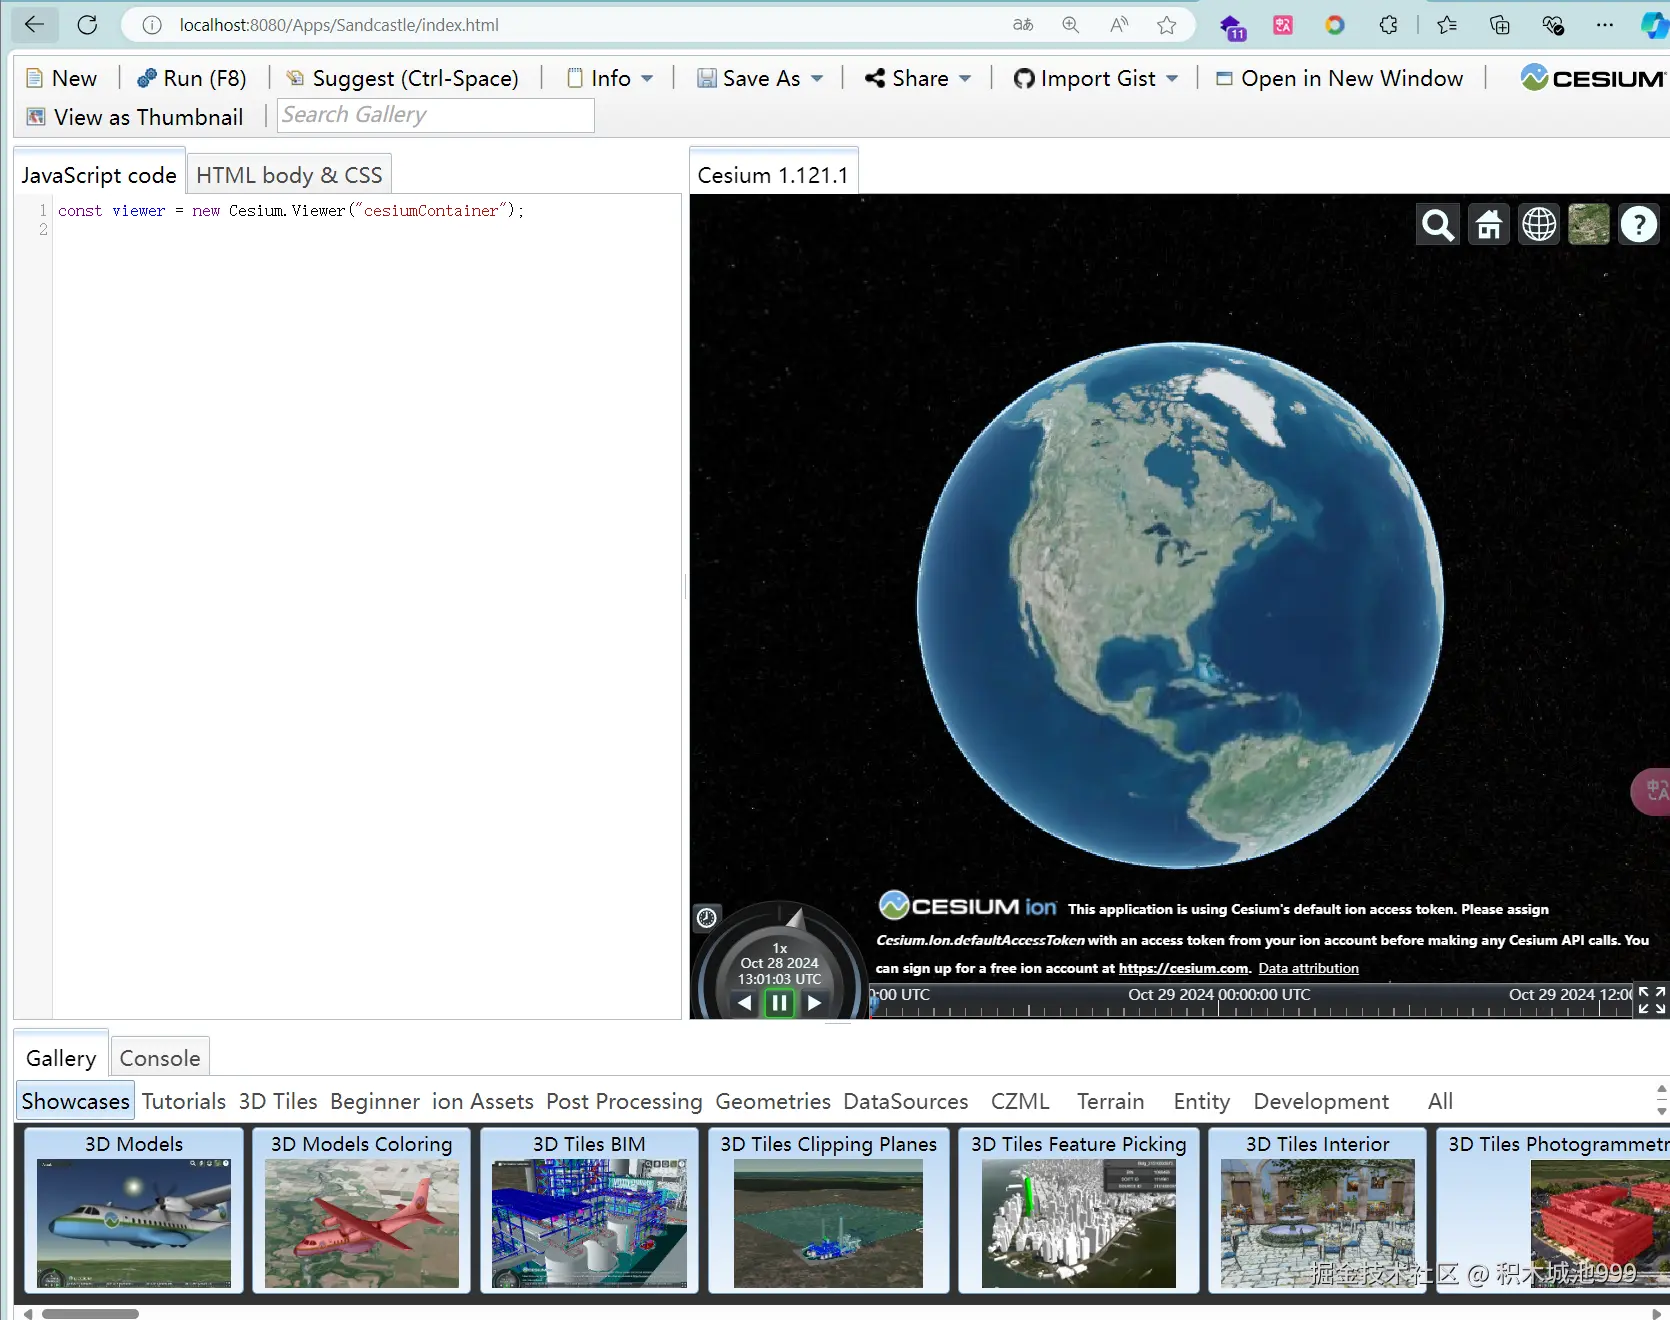Open the ion Assets gallery category
Image resolution: width=1670 pixels, height=1320 pixels.
coord(483,1101)
